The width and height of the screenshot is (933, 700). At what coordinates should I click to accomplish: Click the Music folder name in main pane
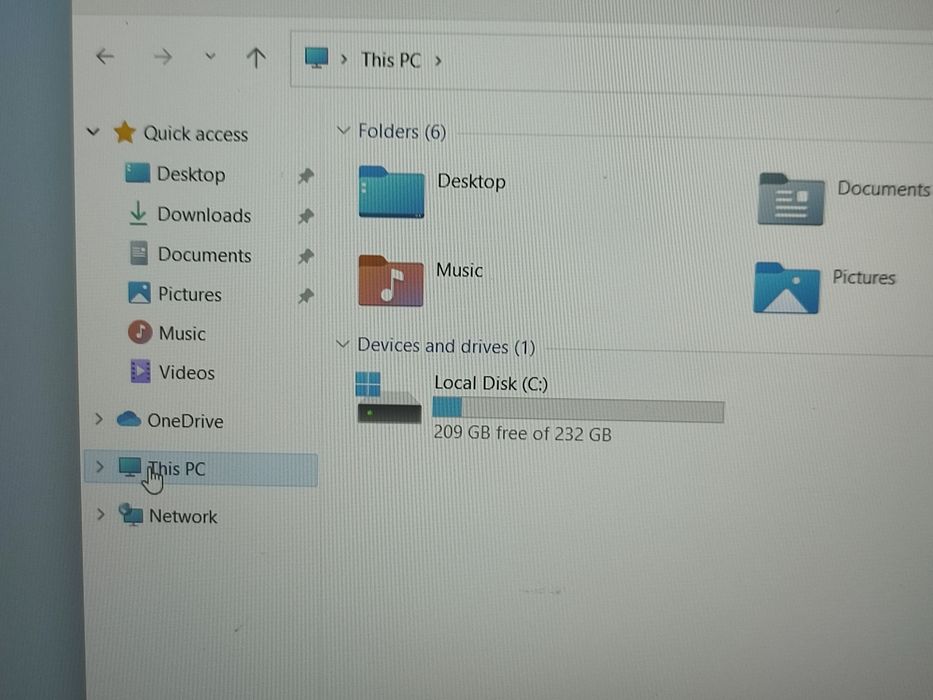click(459, 270)
